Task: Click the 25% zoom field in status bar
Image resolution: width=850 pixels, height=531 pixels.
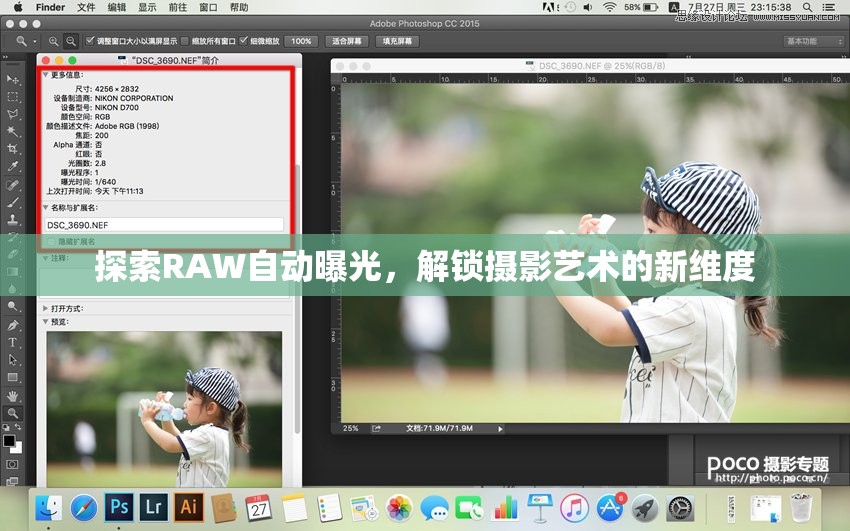Action: pyautogui.click(x=351, y=428)
